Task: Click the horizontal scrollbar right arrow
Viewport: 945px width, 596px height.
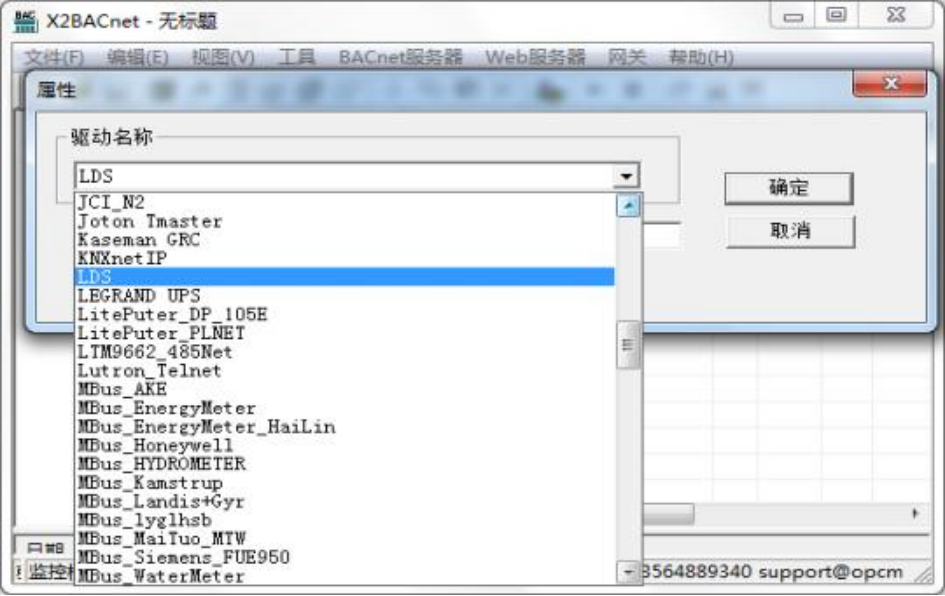Action: tap(915, 513)
